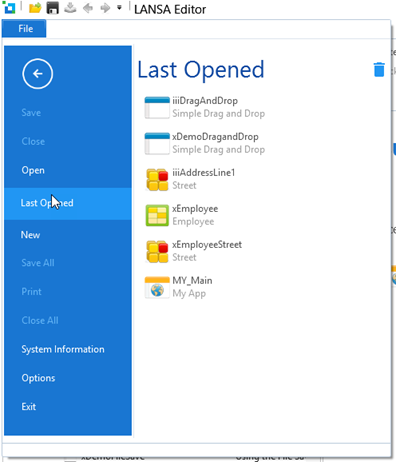The width and height of the screenshot is (396, 462).
Task: Click the iiiAddressLine1 field blocks icon
Action: pyautogui.click(x=157, y=179)
